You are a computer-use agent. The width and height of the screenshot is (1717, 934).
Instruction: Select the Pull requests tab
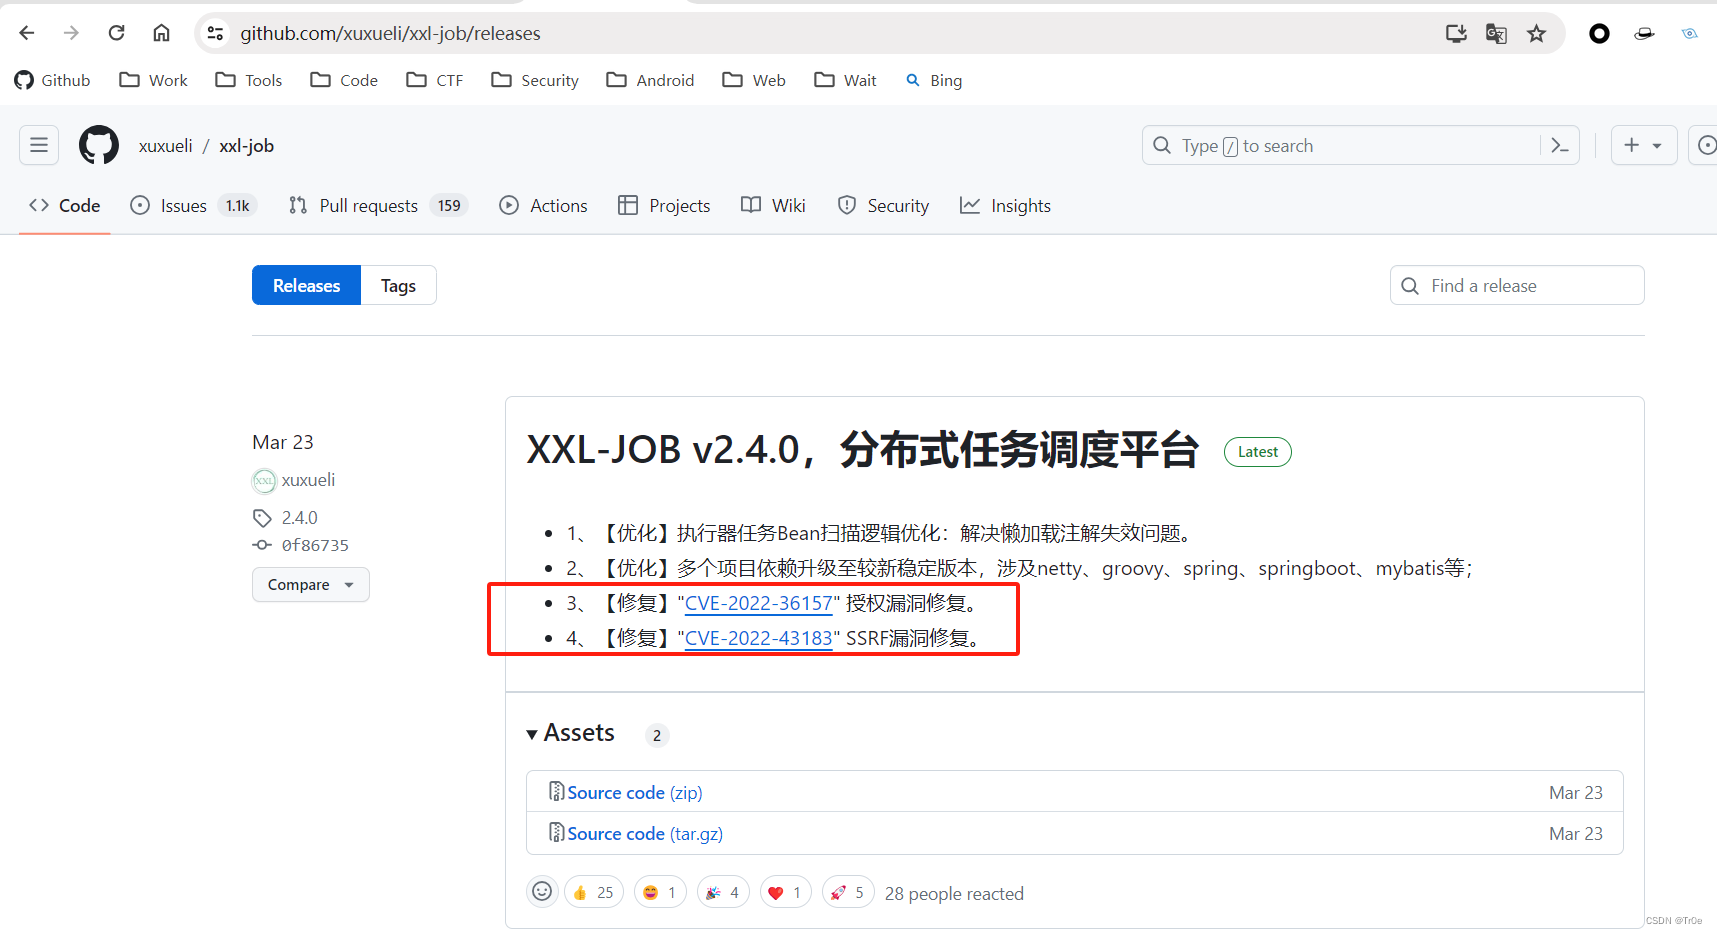[378, 205]
